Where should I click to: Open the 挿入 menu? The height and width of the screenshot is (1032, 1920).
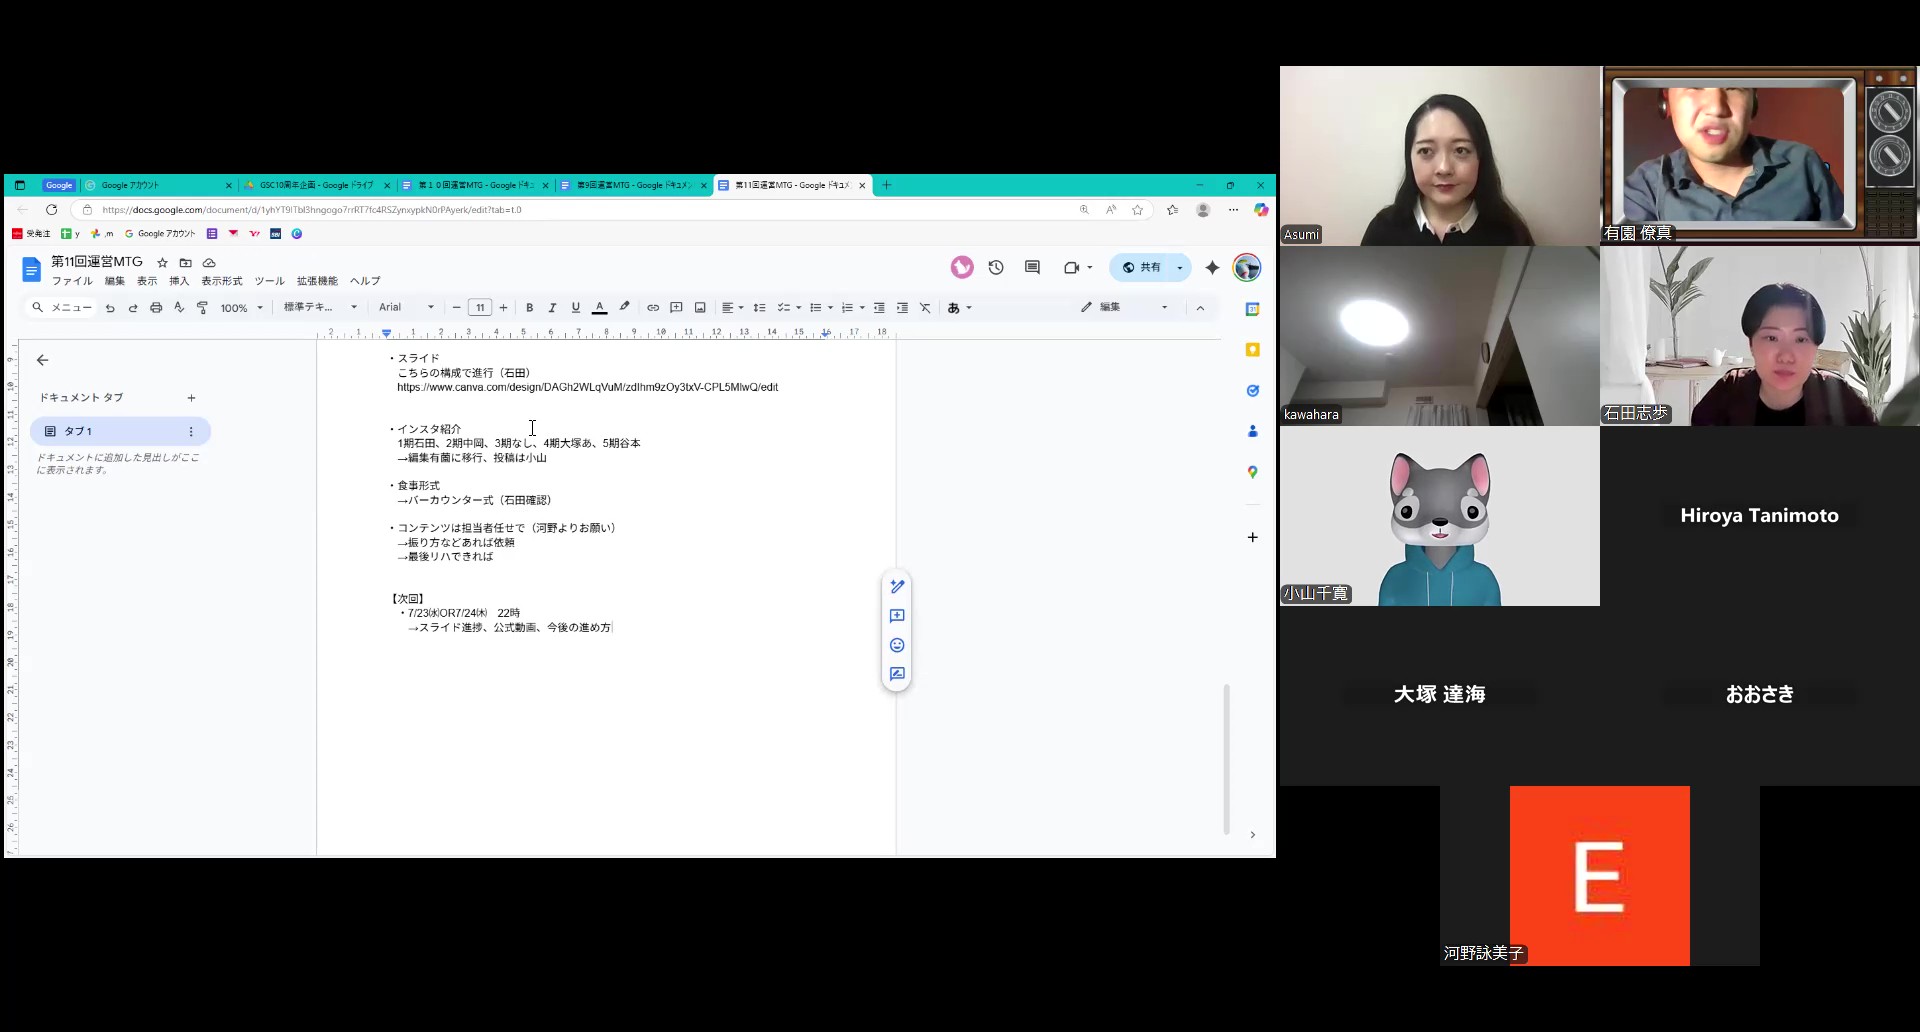(x=179, y=281)
